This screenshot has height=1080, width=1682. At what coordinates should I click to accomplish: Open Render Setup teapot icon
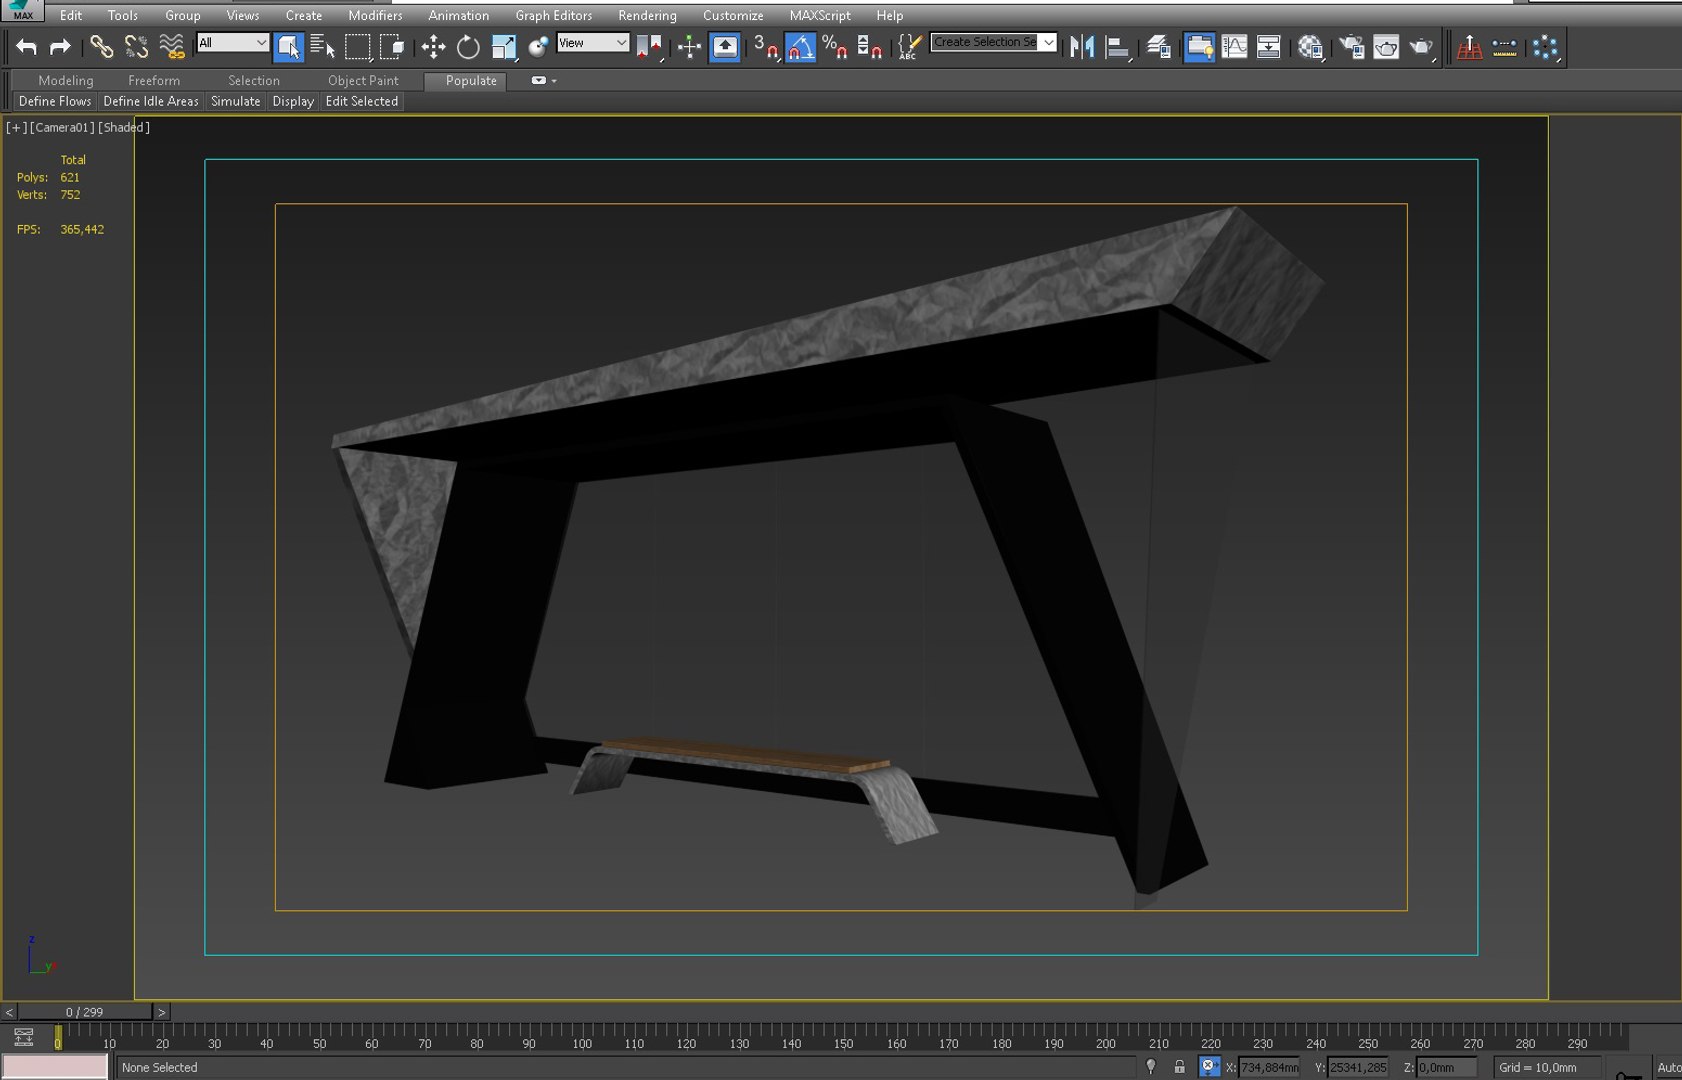1352,47
